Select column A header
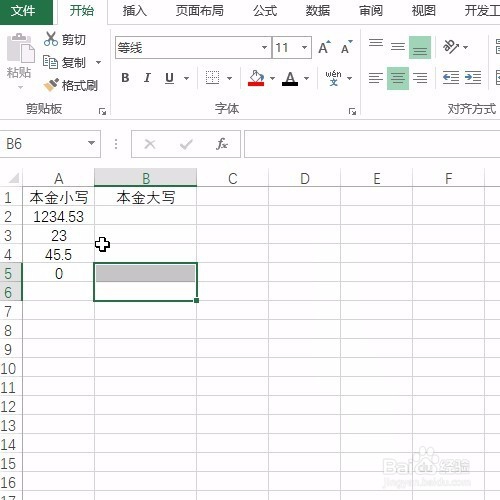The height and width of the screenshot is (500, 500). pyautogui.click(x=59, y=178)
